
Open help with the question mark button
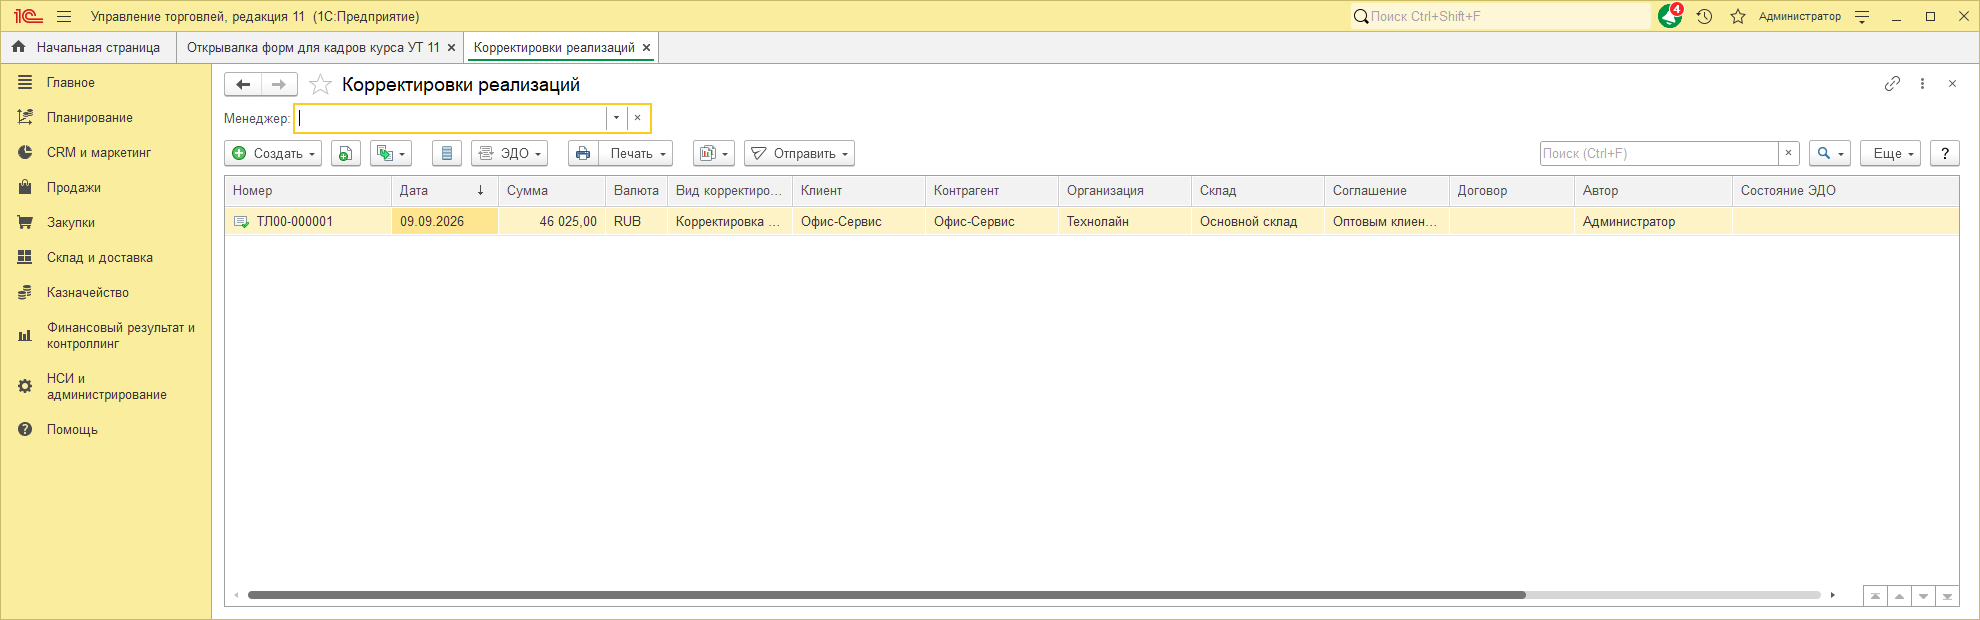[x=1944, y=153]
